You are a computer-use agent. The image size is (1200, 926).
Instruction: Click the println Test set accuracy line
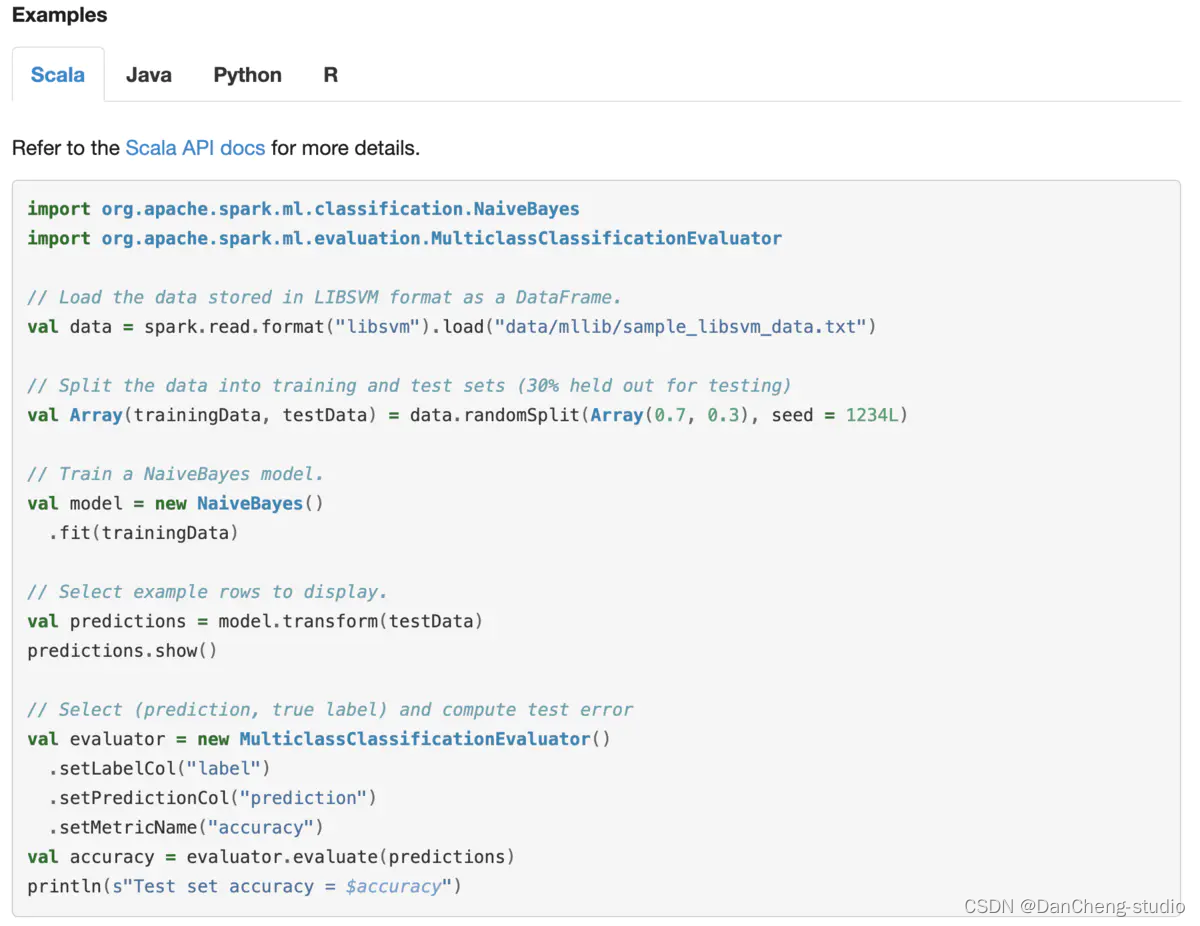(244, 887)
